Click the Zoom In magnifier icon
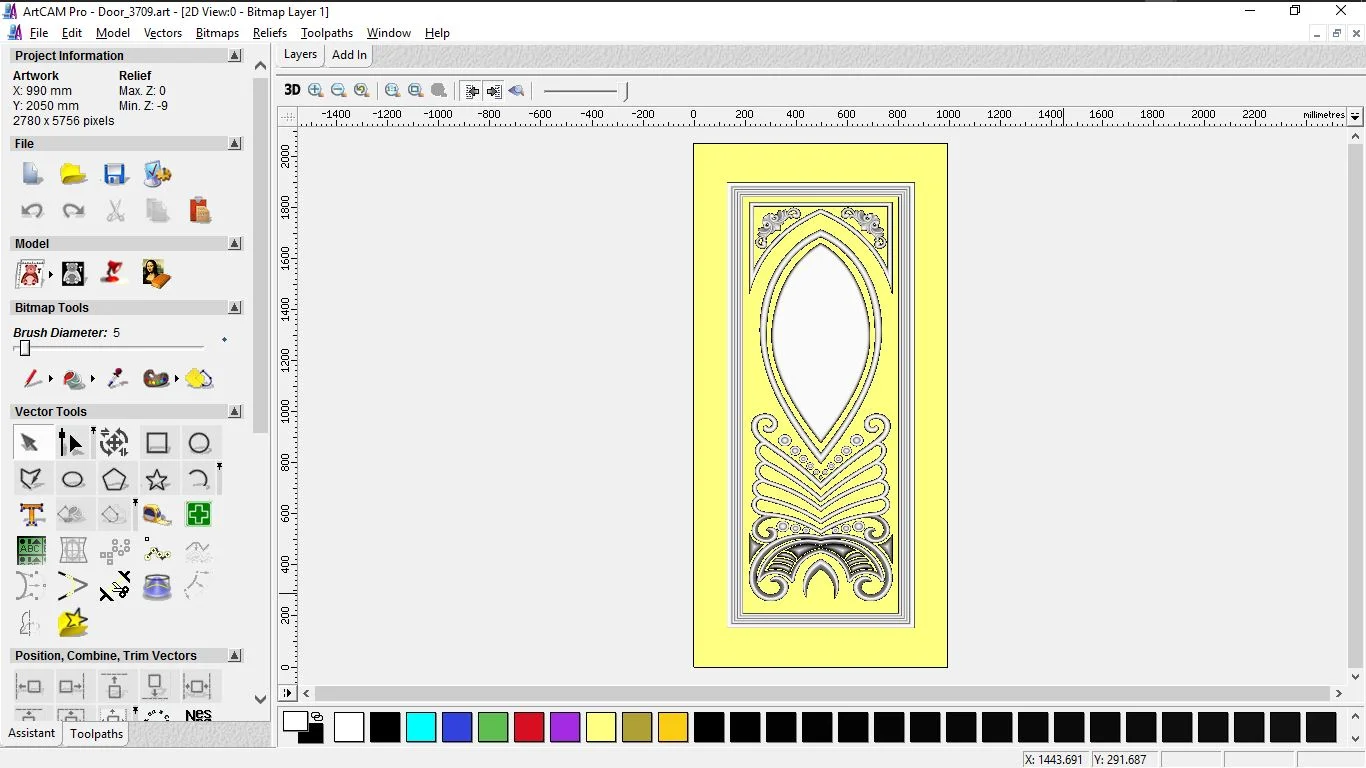This screenshot has height=768, width=1366. pyautogui.click(x=316, y=90)
